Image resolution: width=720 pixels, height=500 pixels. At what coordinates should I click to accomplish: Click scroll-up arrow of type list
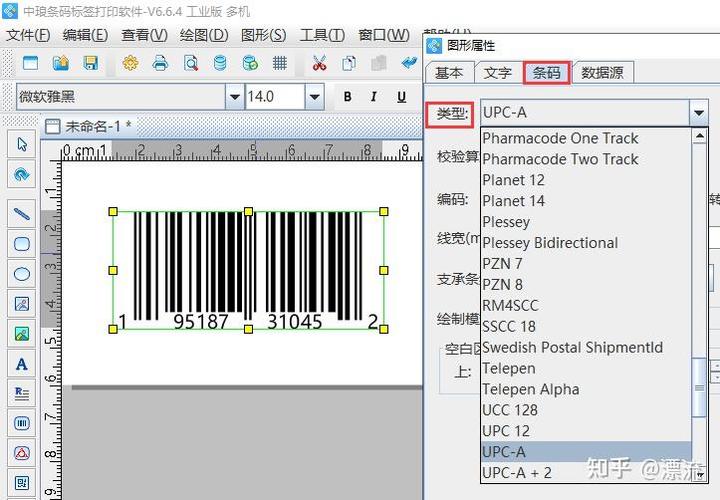coord(699,136)
